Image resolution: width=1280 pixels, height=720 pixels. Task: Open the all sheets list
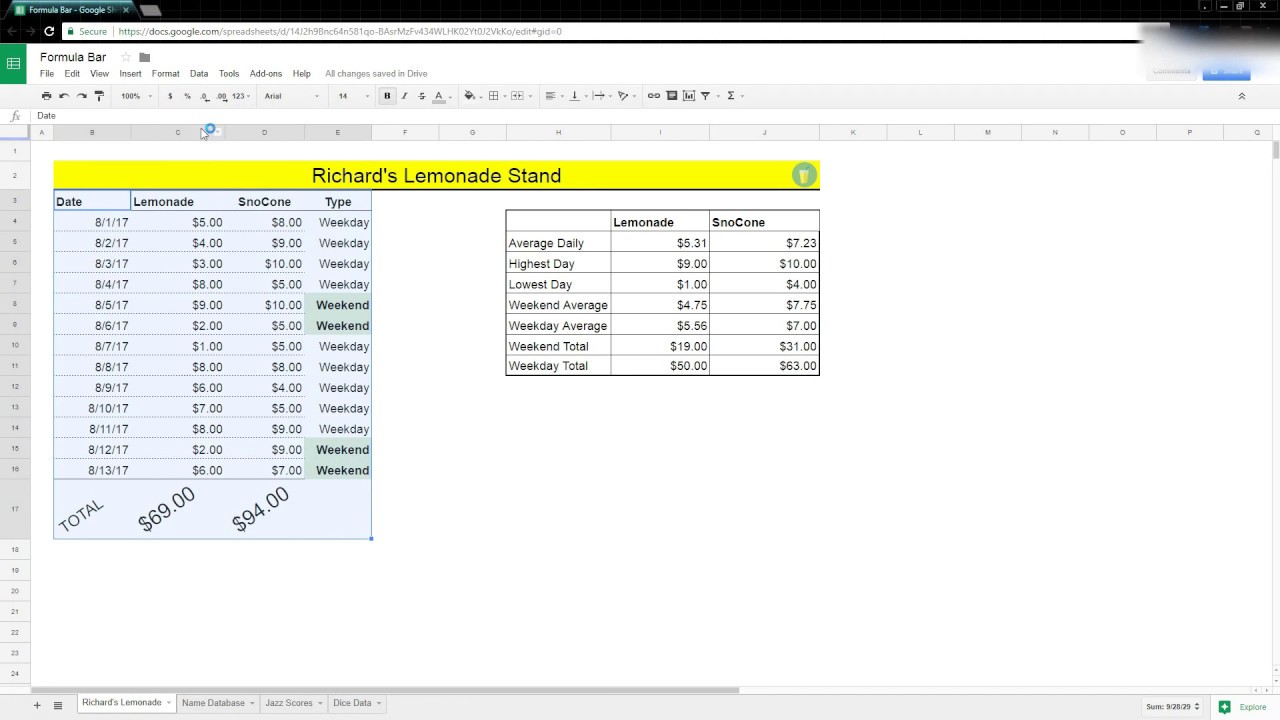tap(58, 705)
